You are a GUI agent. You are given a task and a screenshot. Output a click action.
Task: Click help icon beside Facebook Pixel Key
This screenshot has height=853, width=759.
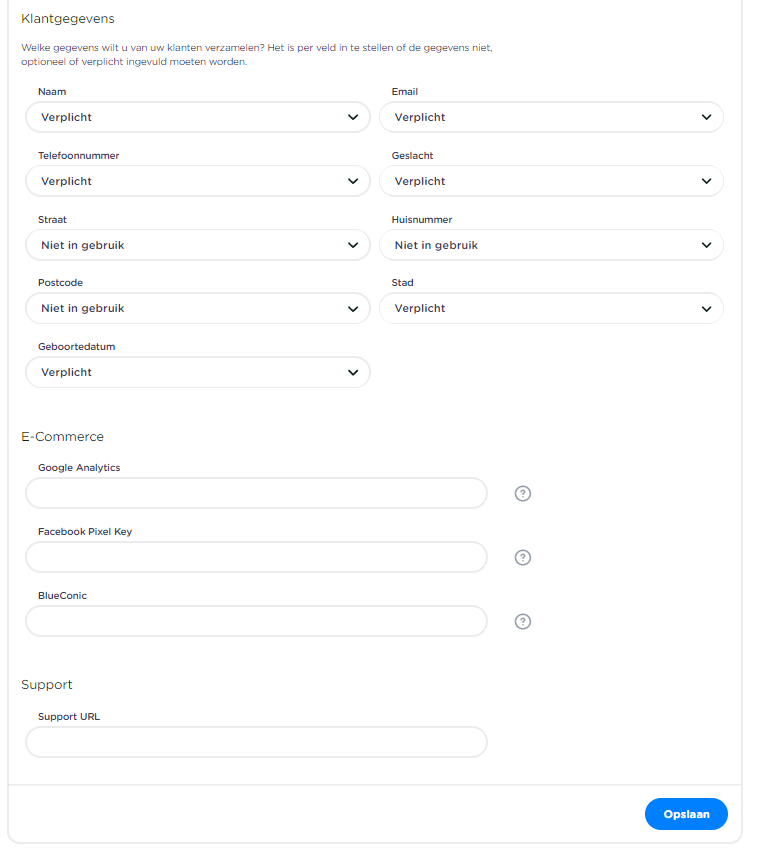522,558
